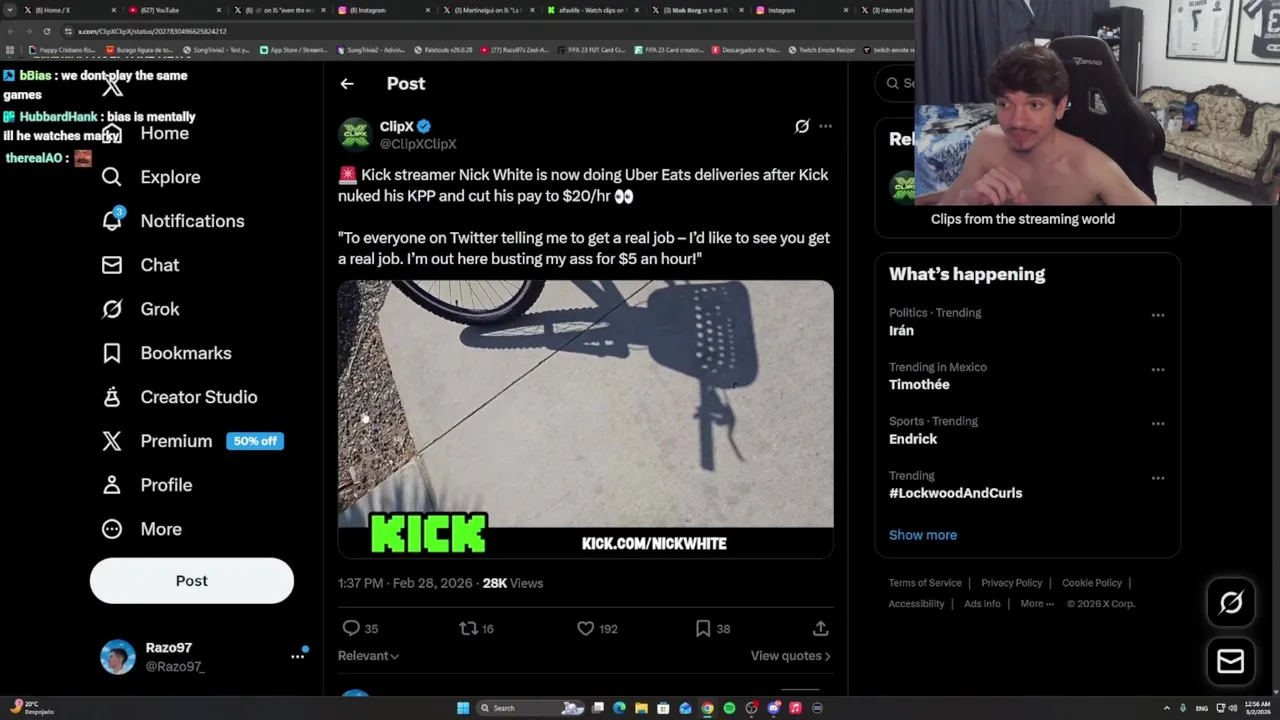1280x720 pixels.
Task: Switch to the first Instagram browser tab
Action: (x=384, y=10)
